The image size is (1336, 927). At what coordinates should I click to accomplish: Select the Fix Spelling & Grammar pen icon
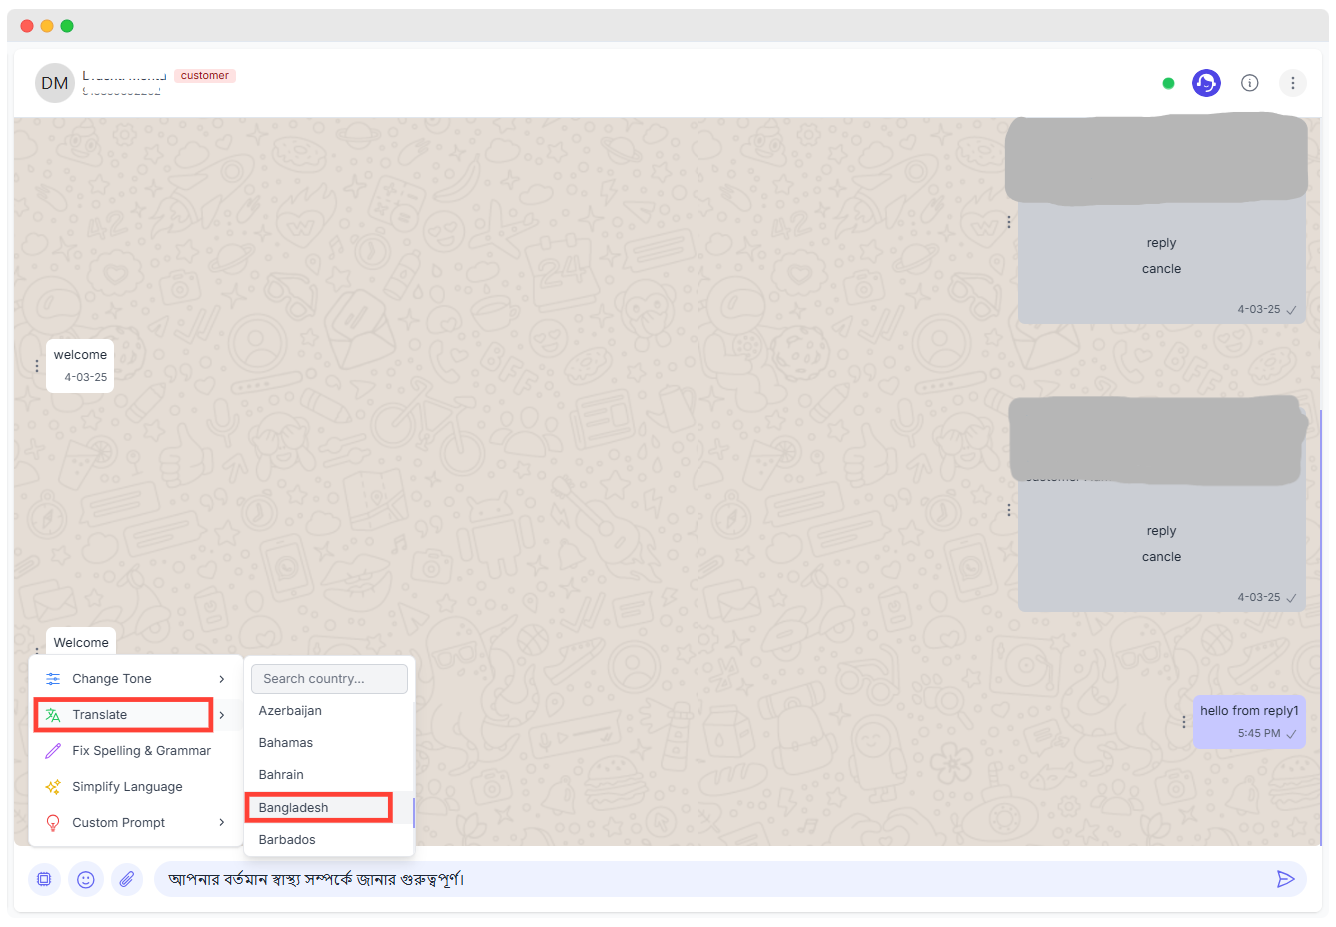[52, 750]
